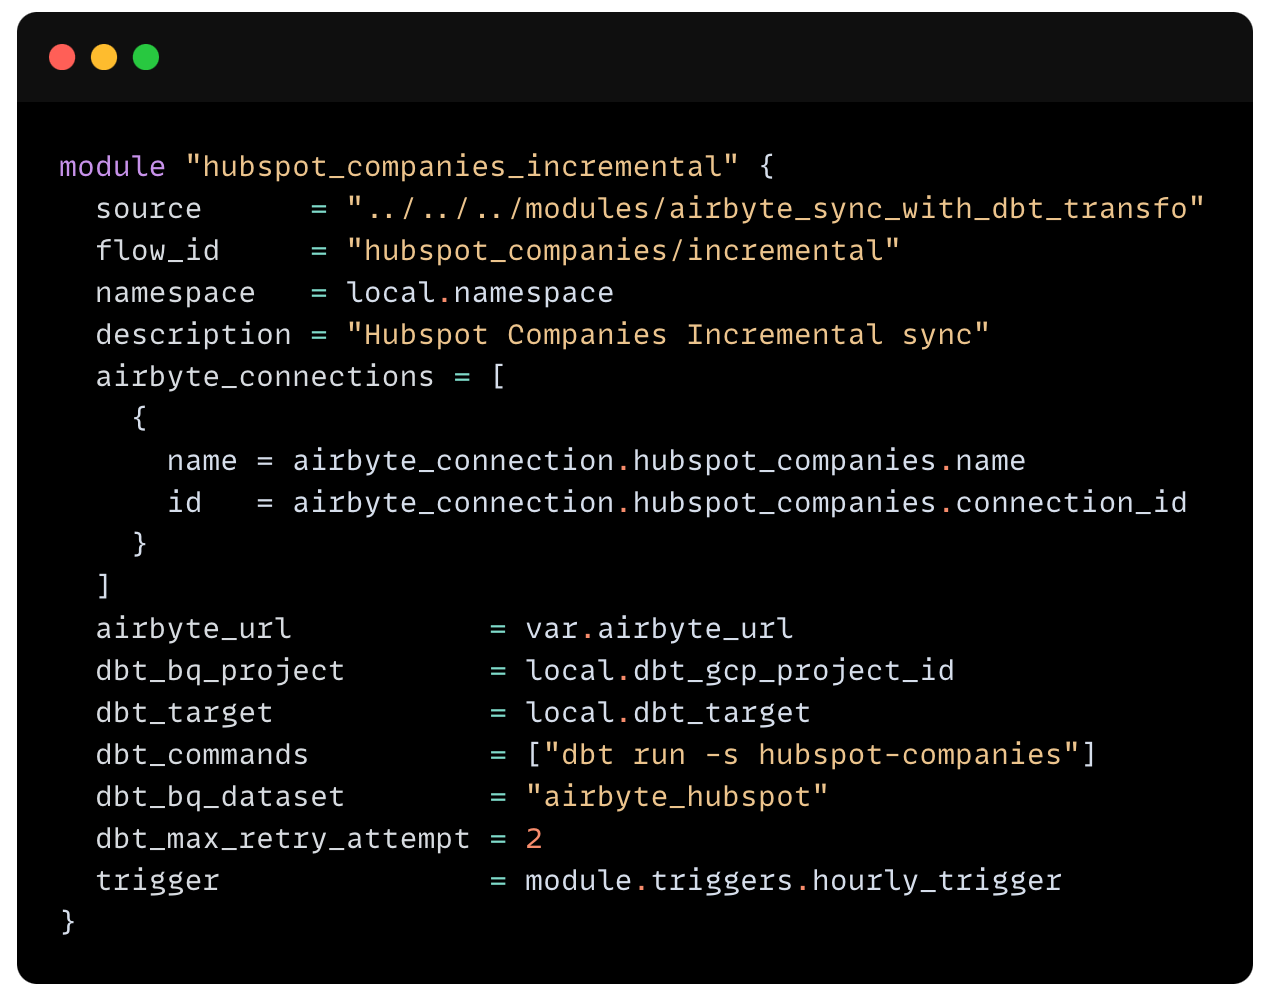Select the airbyte_connections list bracket
The width and height of the screenshot is (1270, 984).
pyautogui.click(x=498, y=376)
